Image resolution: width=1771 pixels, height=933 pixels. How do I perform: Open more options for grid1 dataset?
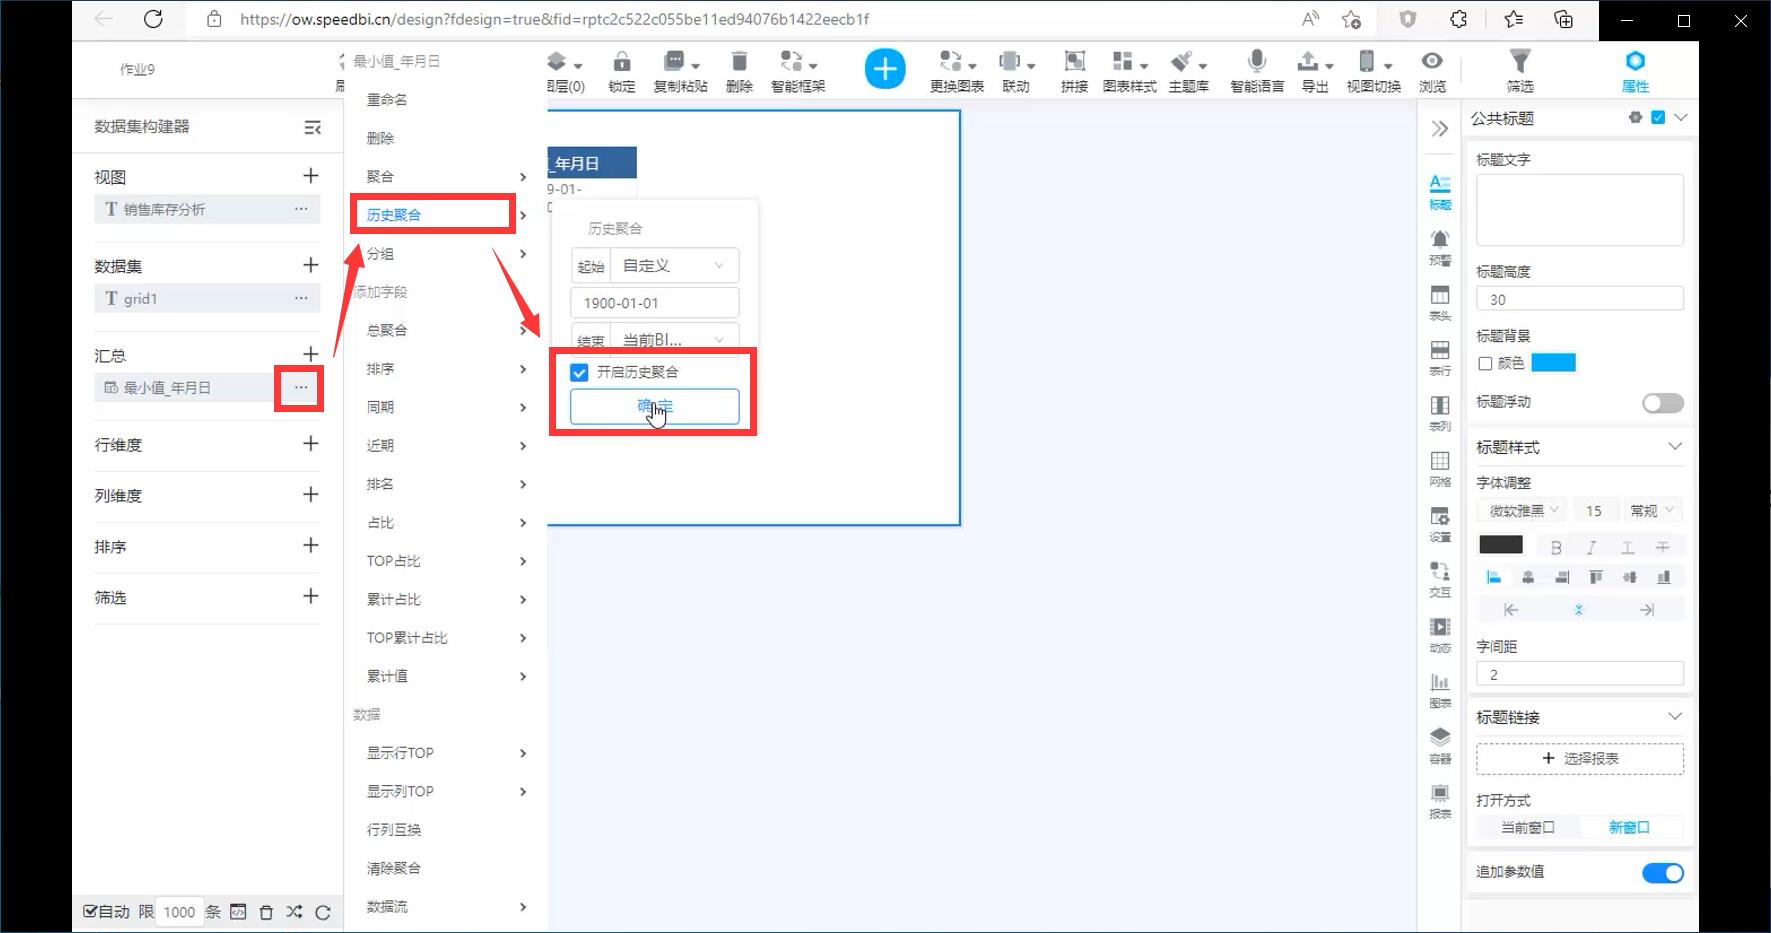(x=301, y=298)
